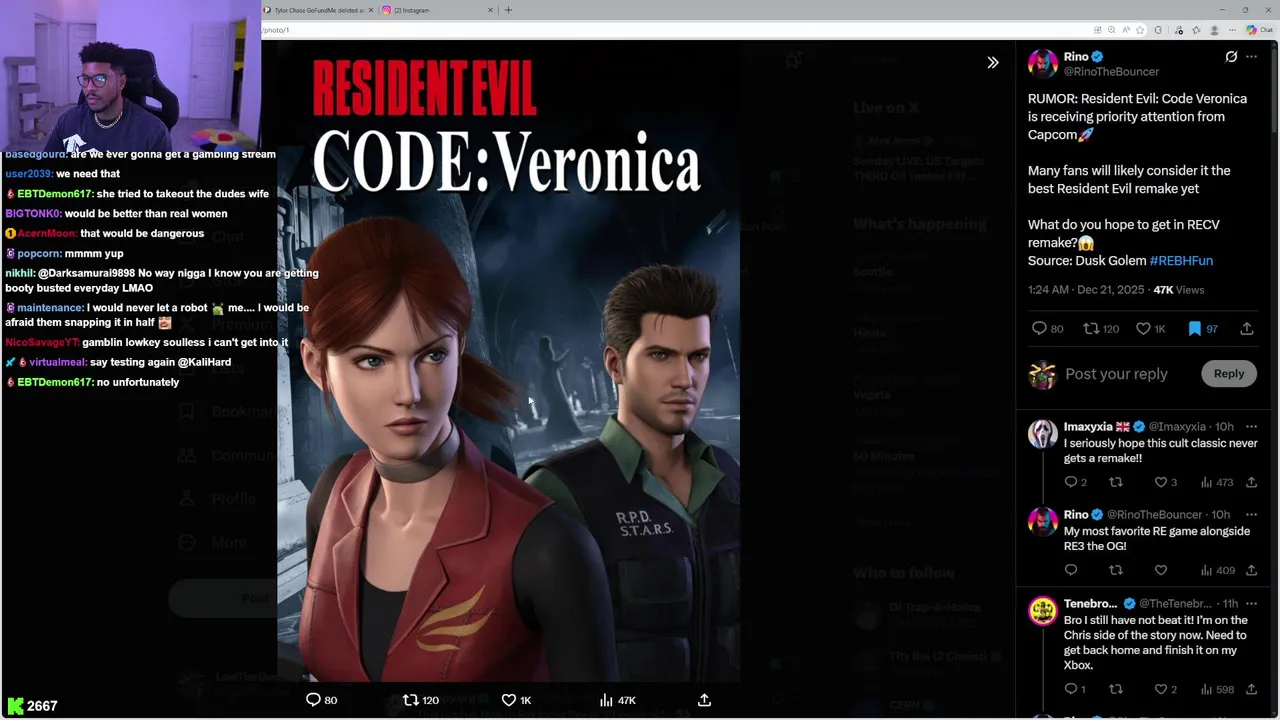The width and height of the screenshot is (1280, 720).
Task: Share Imaxyxia's comment
Action: coord(1251,482)
